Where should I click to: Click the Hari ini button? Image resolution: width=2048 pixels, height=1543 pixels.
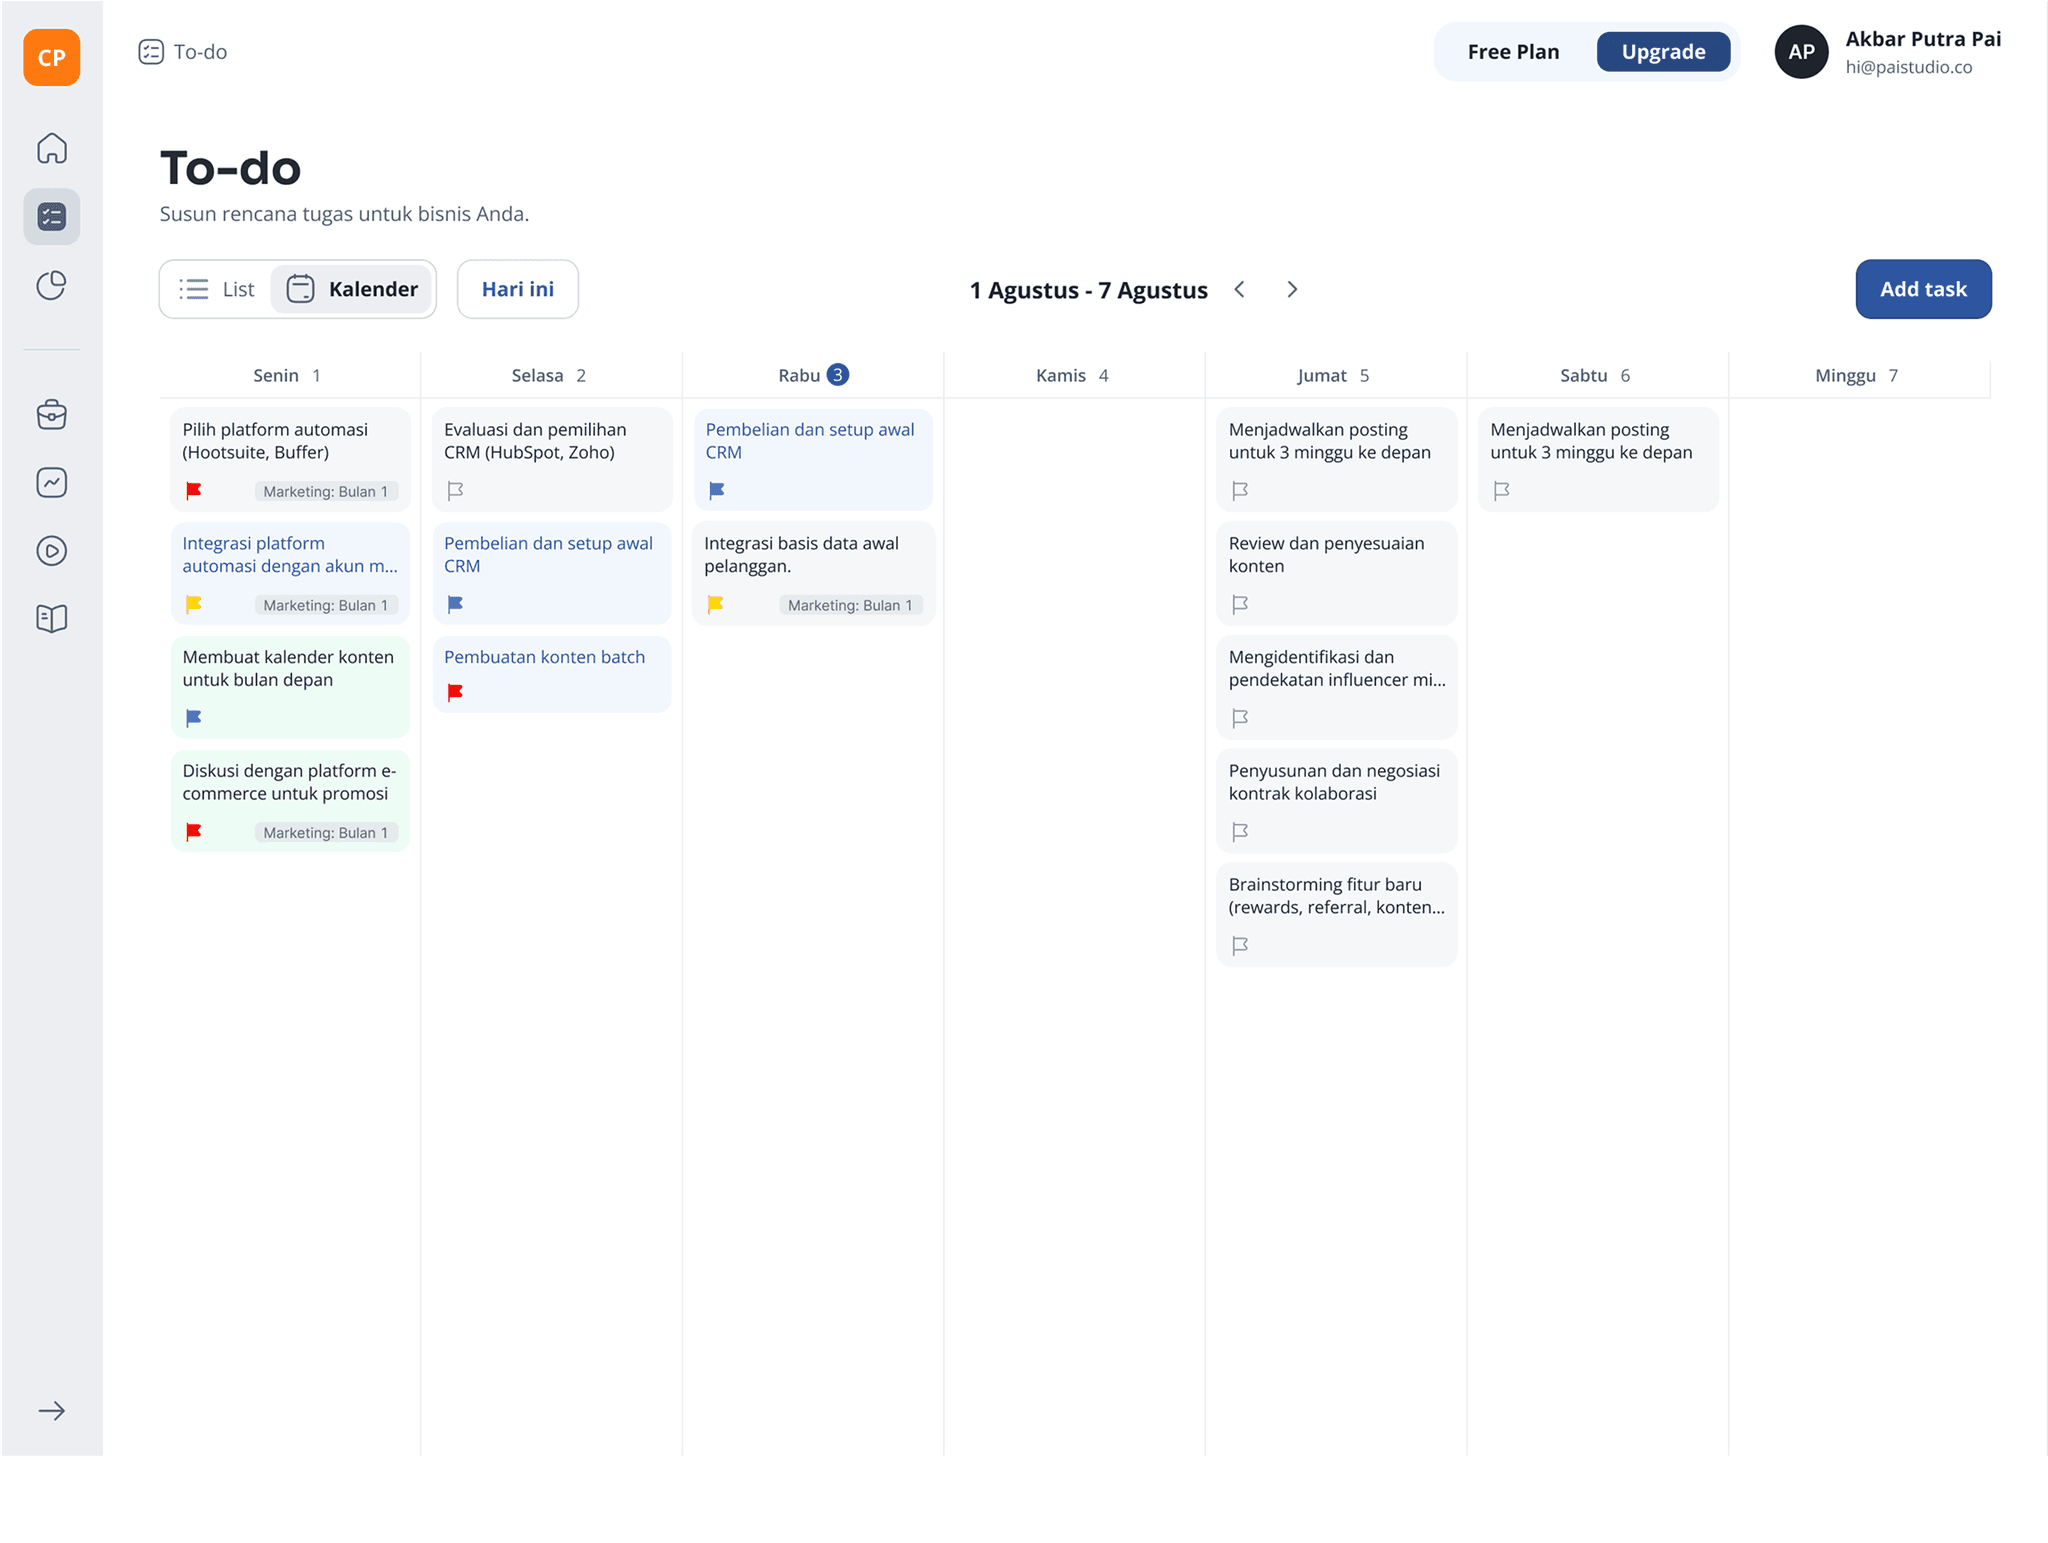point(518,289)
